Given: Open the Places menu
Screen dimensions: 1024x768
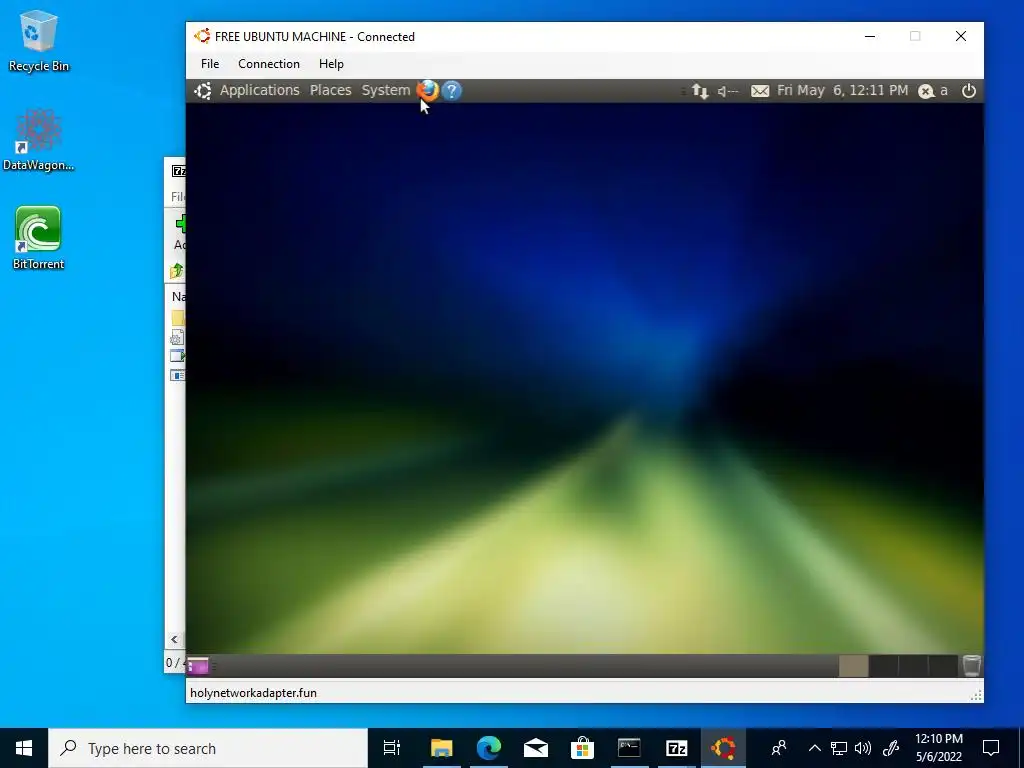Looking at the screenshot, I should pyautogui.click(x=330, y=90).
